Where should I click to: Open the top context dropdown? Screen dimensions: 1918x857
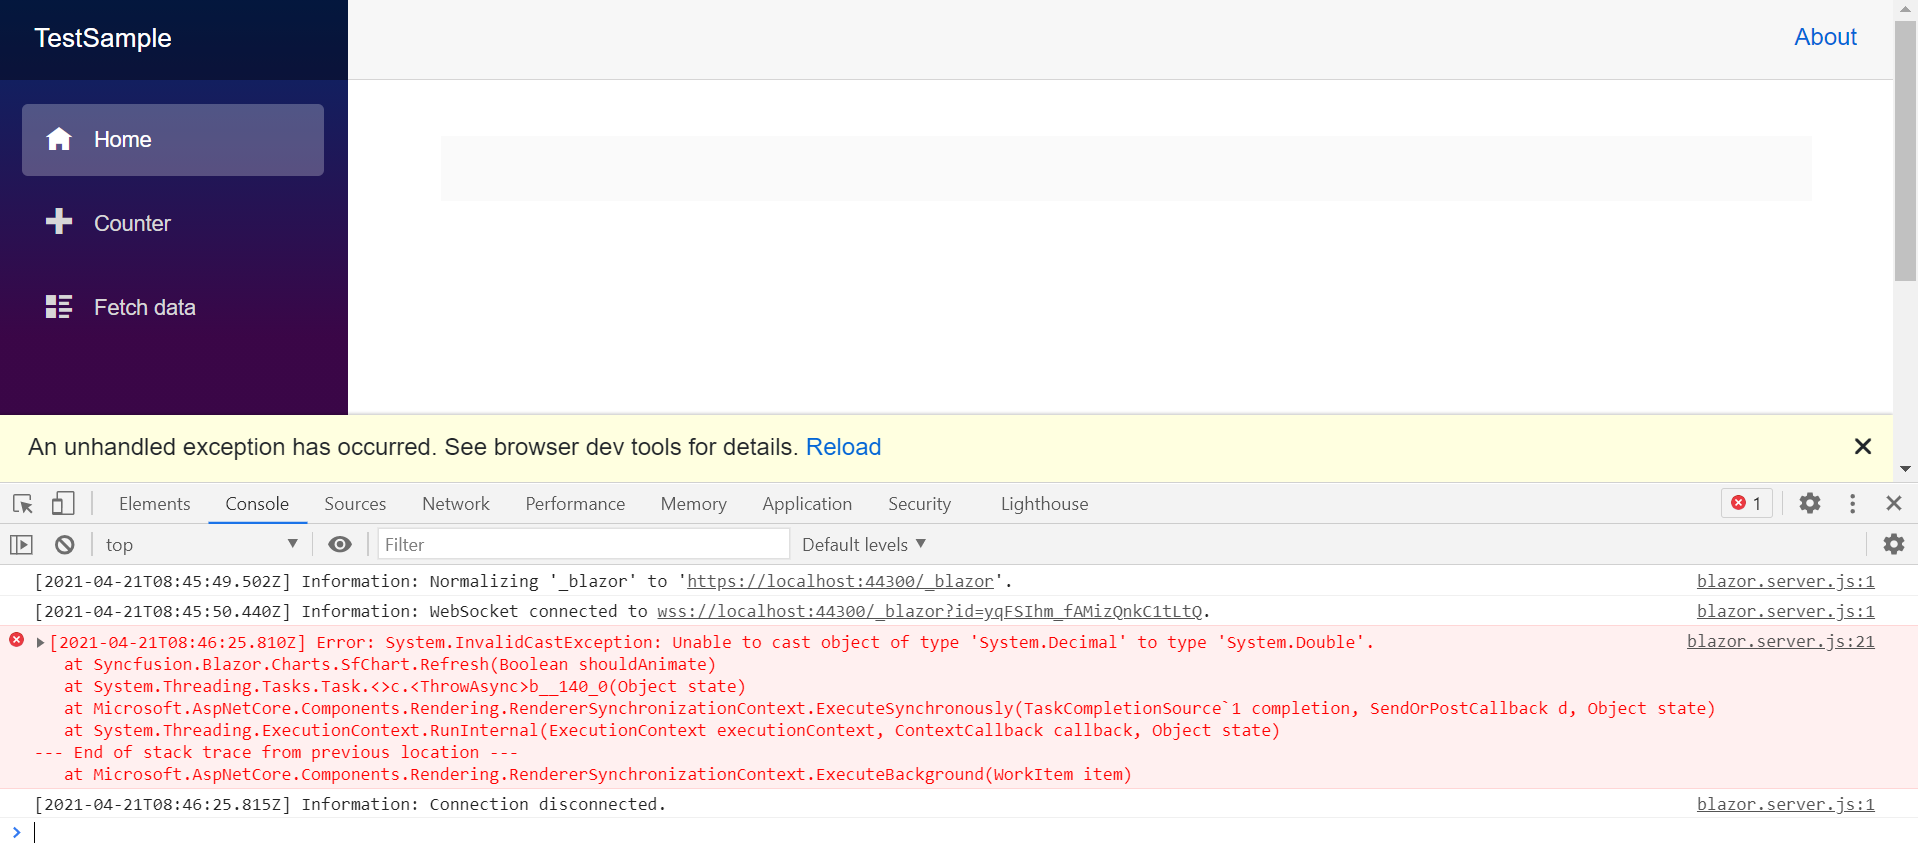(200, 545)
